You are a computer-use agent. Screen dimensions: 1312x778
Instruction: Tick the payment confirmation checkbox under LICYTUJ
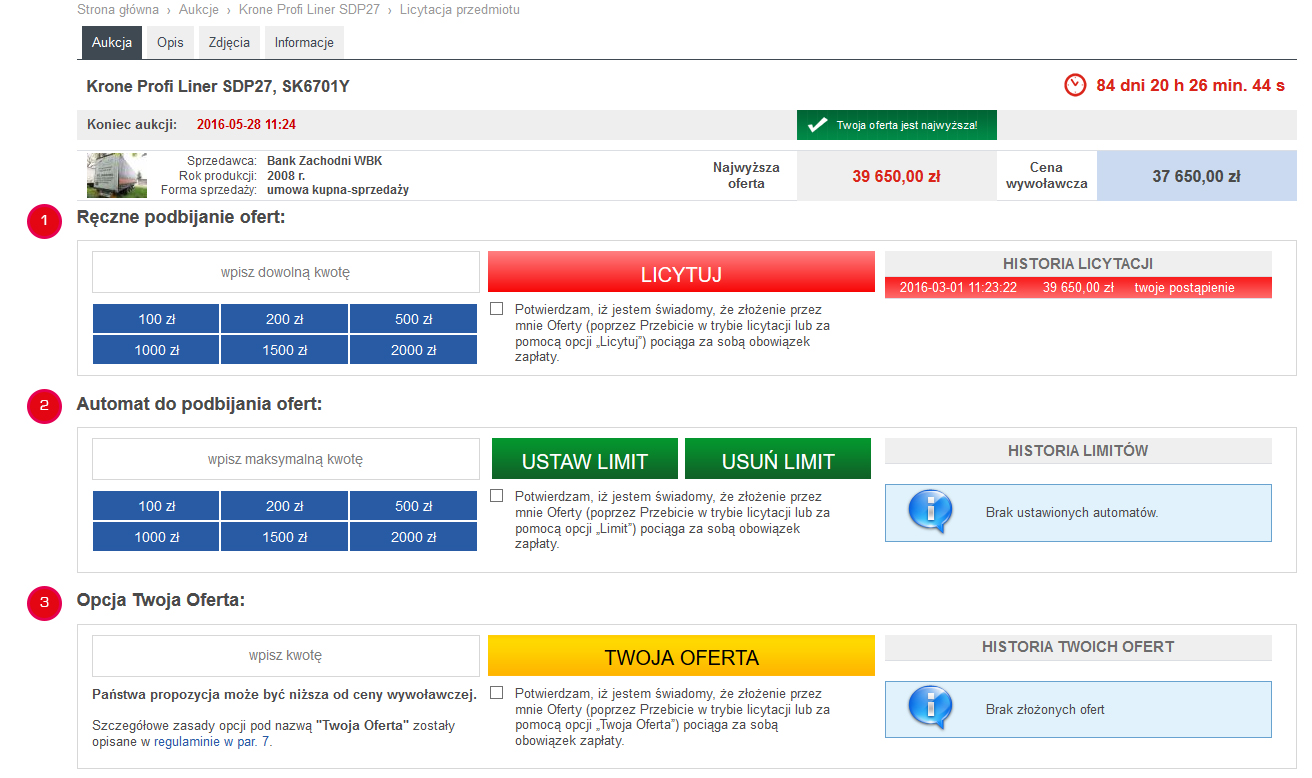click(x=497, y=309)
